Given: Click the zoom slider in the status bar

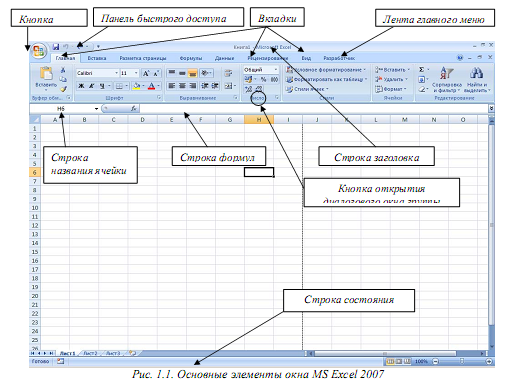Looking at the screenshot, I should [462, 361].
